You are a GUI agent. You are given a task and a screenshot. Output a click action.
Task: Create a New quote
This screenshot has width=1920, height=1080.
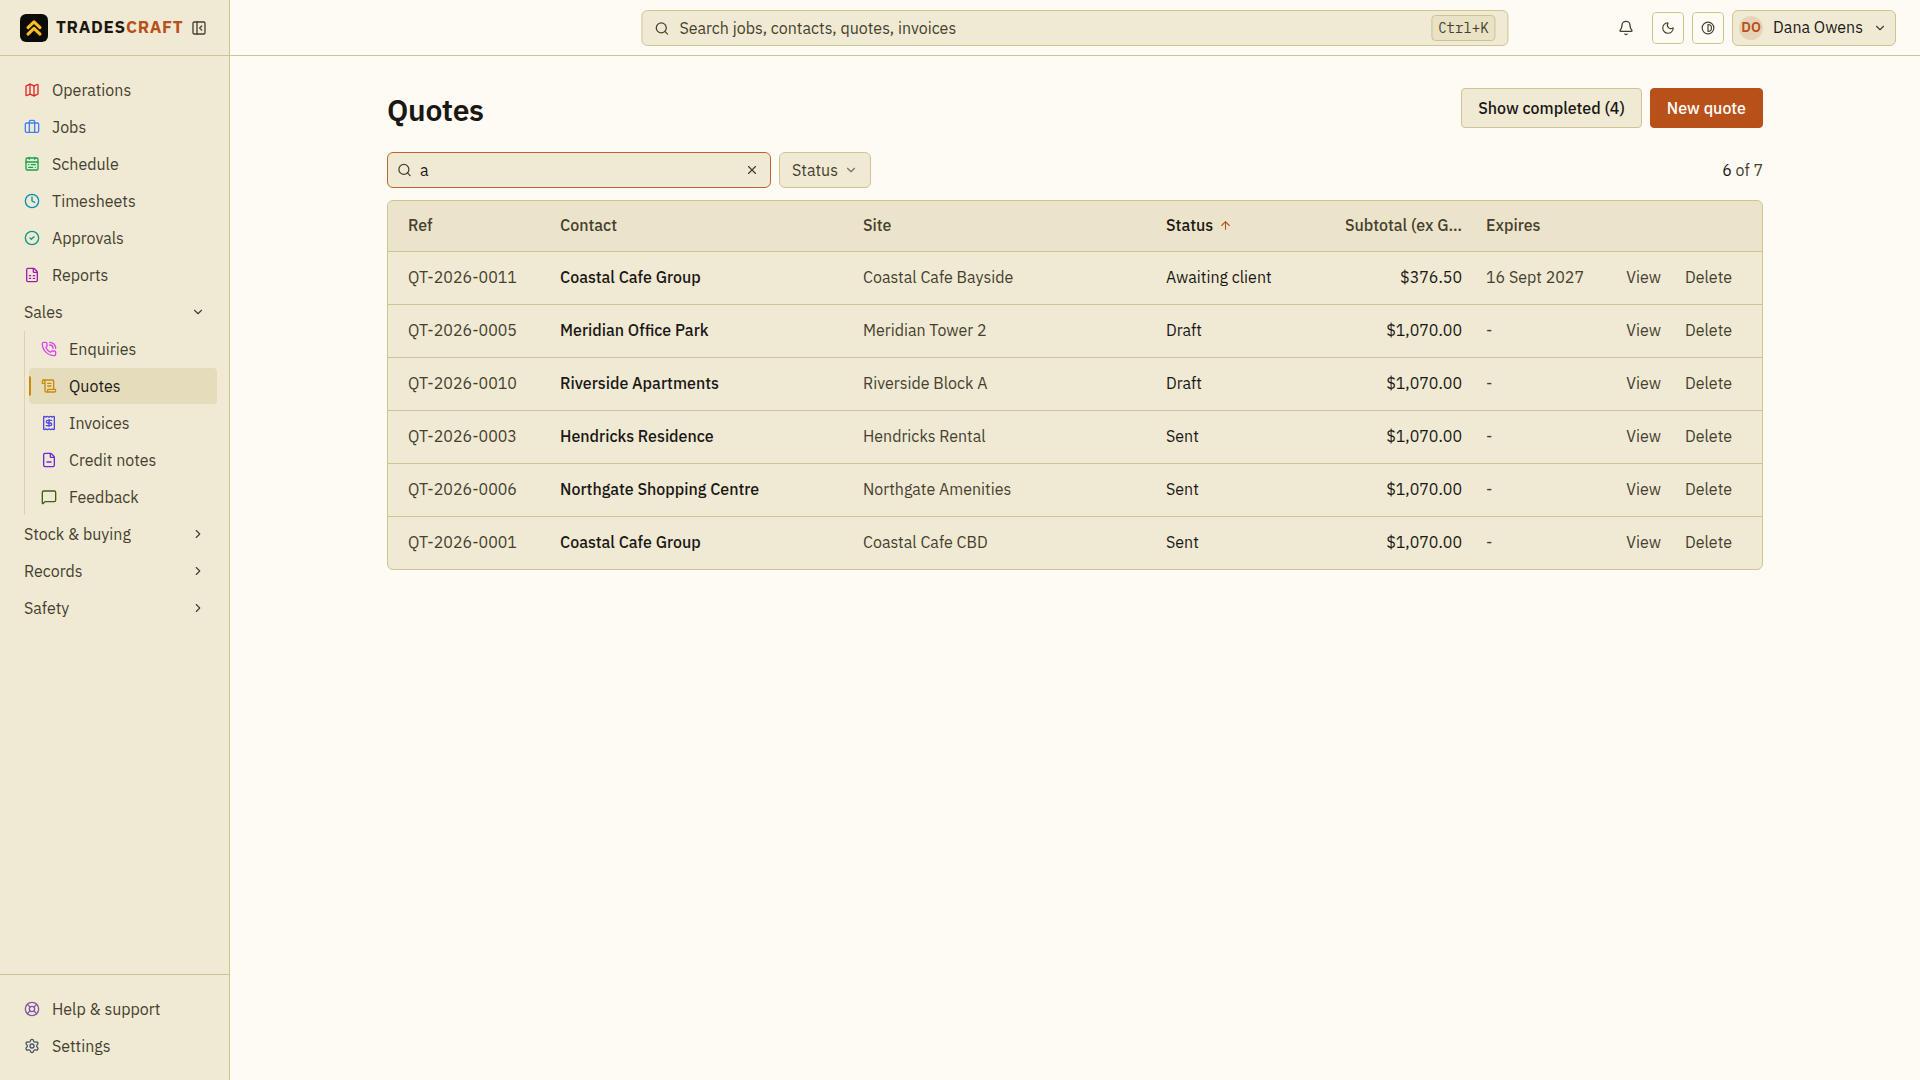click(1706, 108)
